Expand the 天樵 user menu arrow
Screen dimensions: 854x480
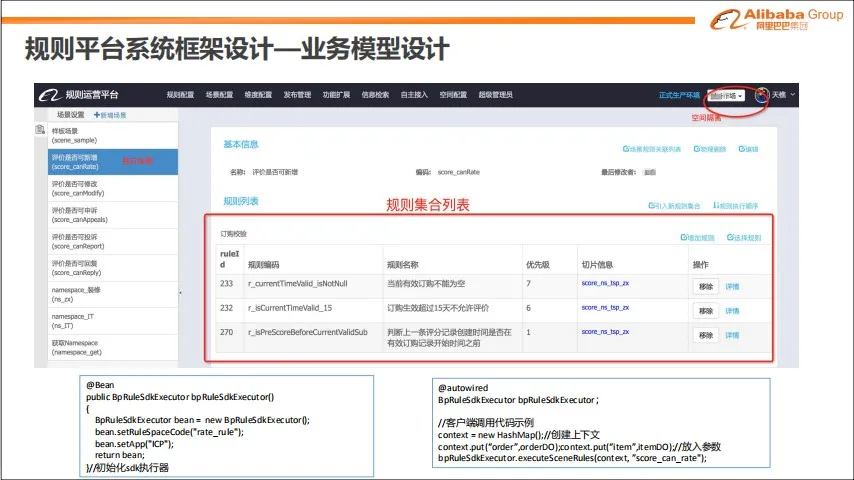[793, 95]
